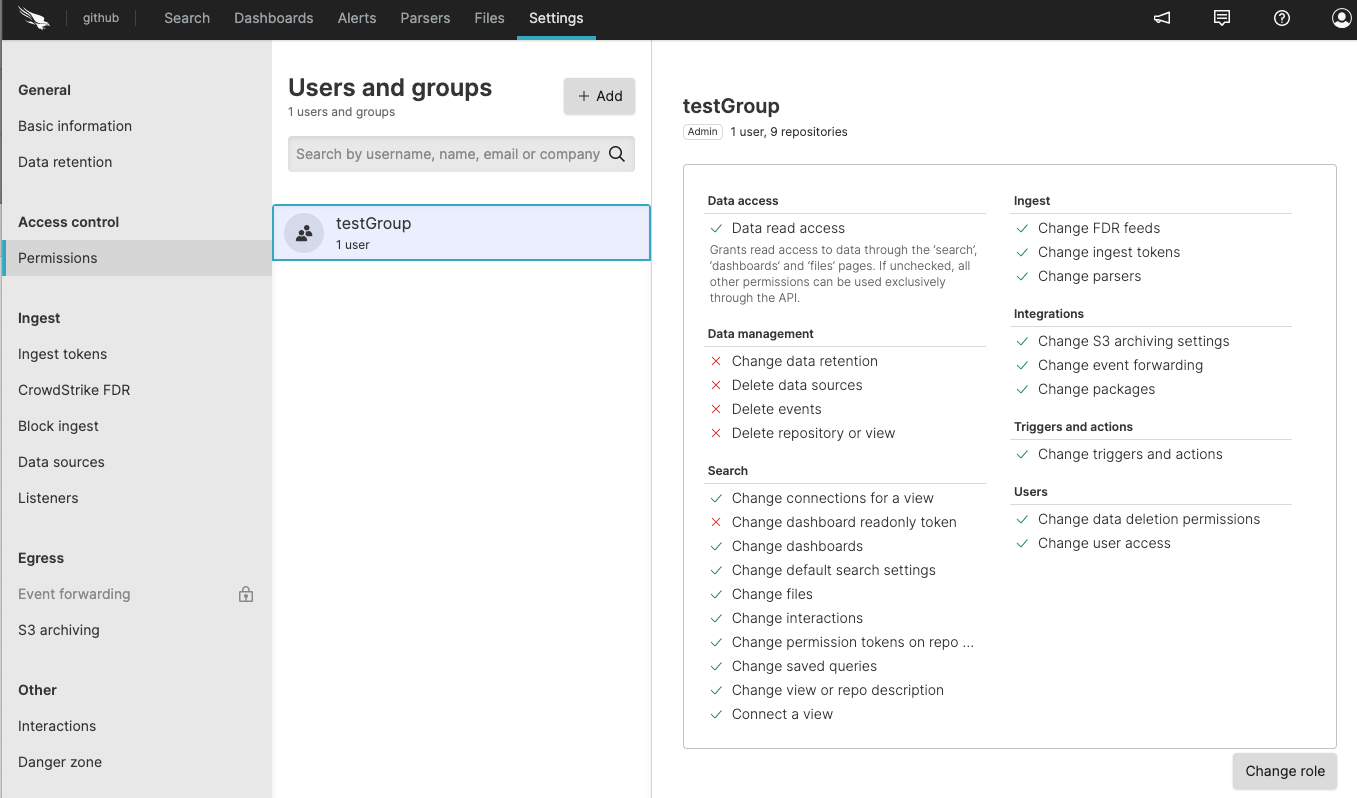Image resolution: width=1357 pixels, height=798 pixels.
Task: Open help using the question mark icon
Action: pos(1281,17)
